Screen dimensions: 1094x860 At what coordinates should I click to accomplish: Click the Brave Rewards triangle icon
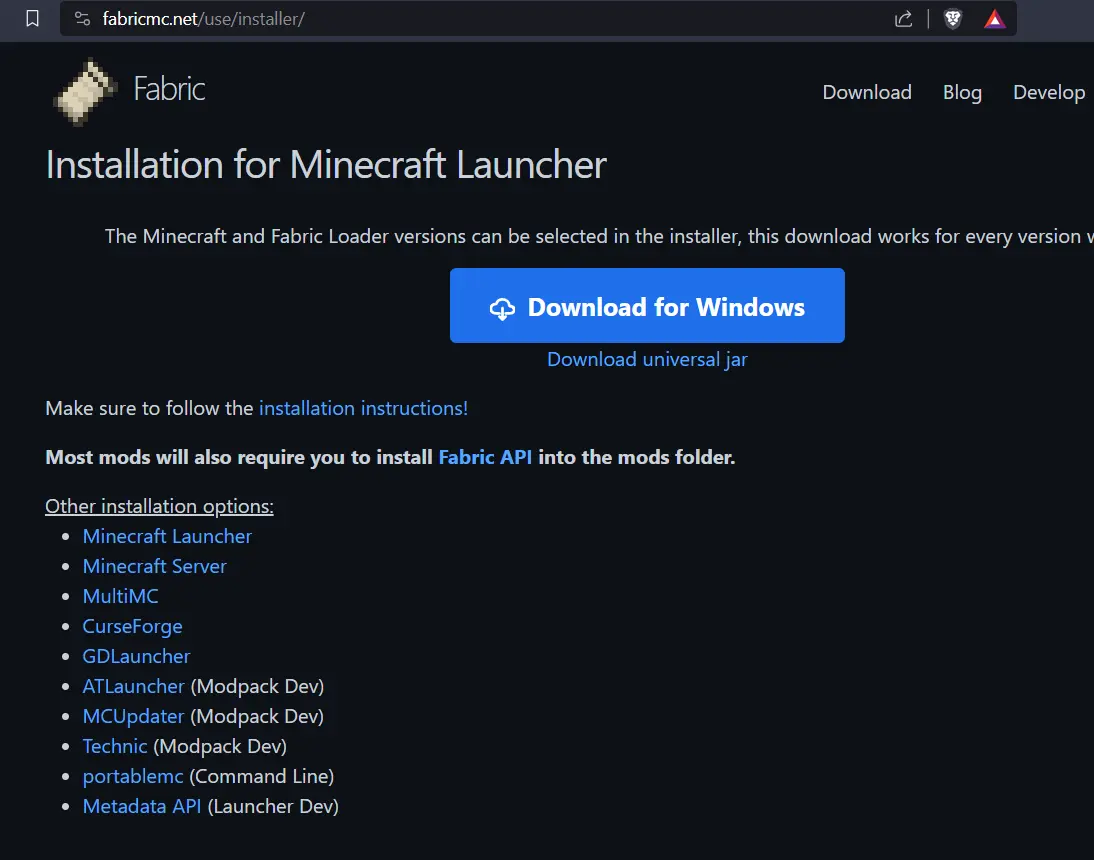pyautogui.click(x=994, y=19)
